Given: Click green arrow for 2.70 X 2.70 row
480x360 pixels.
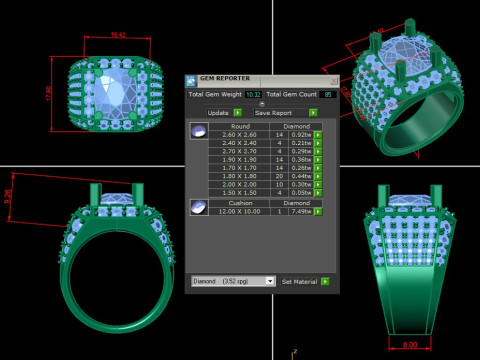Looking at the screenshot, I should pyautogui.click(x=318, y=152).
